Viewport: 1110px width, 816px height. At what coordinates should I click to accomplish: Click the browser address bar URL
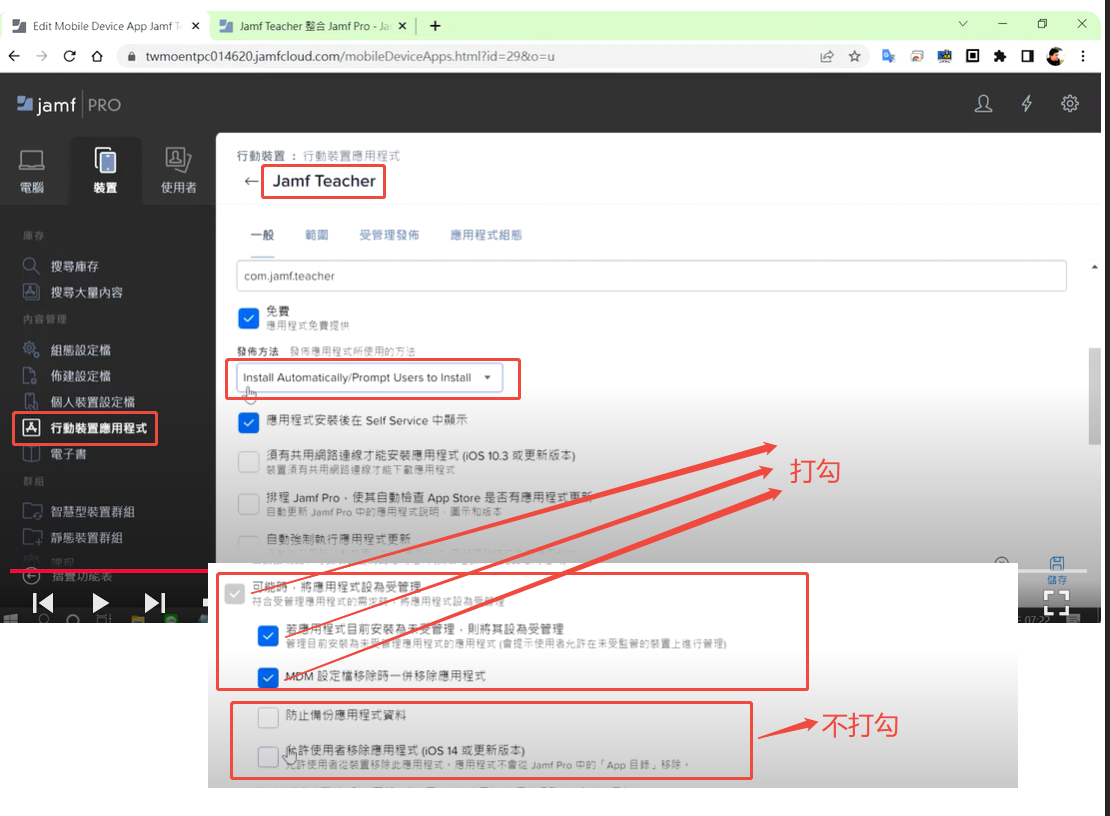(350, 56)
